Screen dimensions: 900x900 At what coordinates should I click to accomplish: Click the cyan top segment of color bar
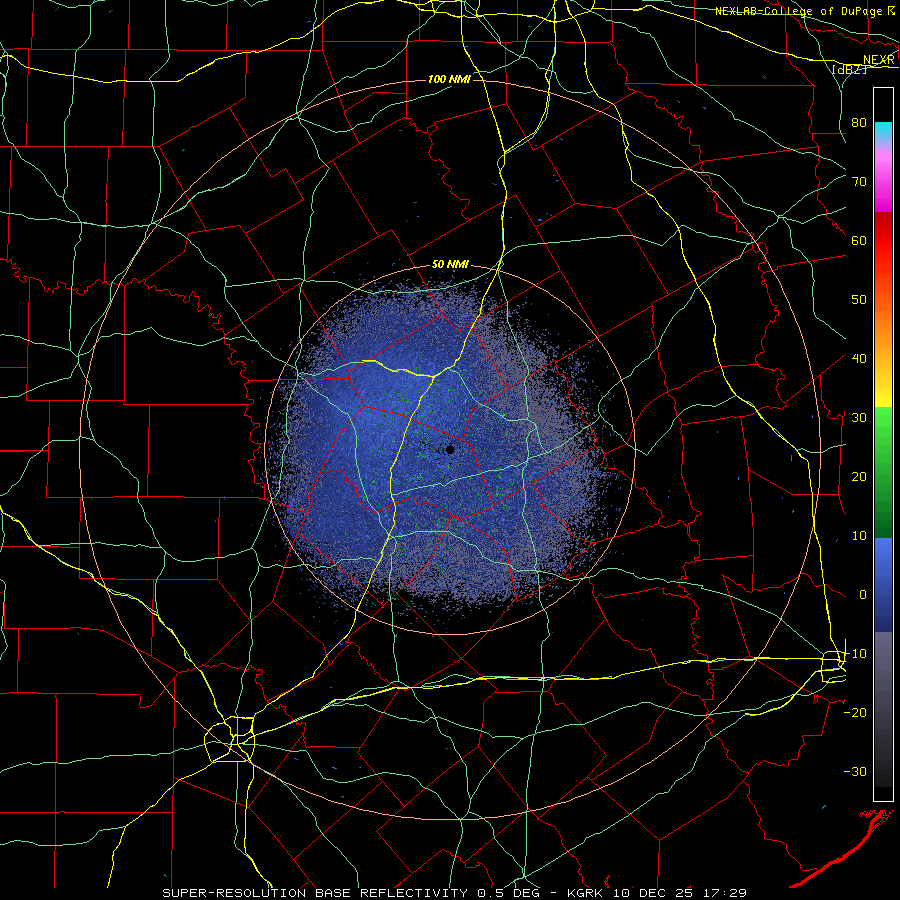[883, 132]
